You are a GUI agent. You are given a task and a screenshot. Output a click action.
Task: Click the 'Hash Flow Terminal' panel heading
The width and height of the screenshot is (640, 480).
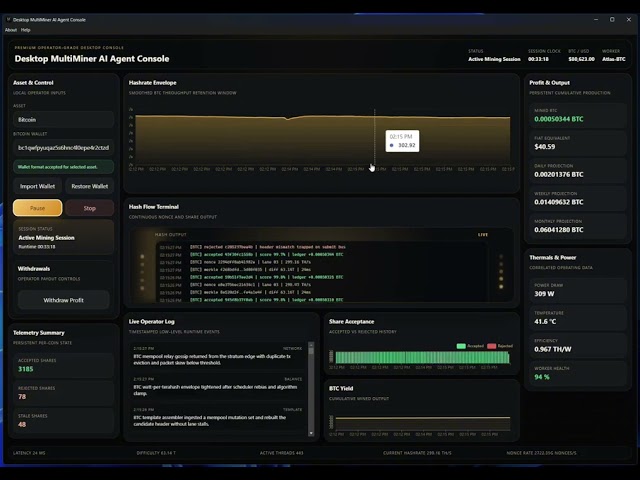(x=153, y=207)
